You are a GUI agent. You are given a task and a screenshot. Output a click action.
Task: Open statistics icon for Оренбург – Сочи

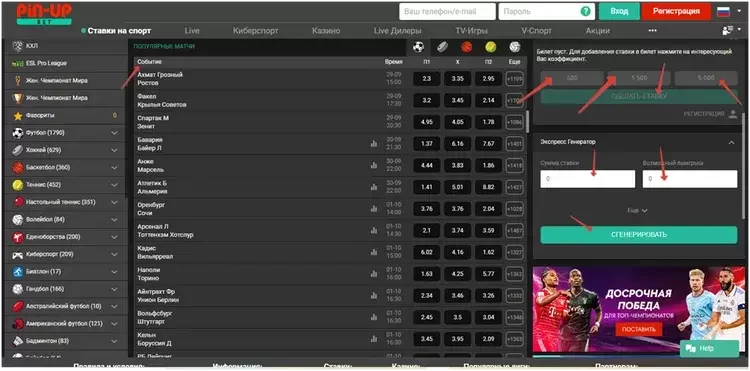coord(374,208)
